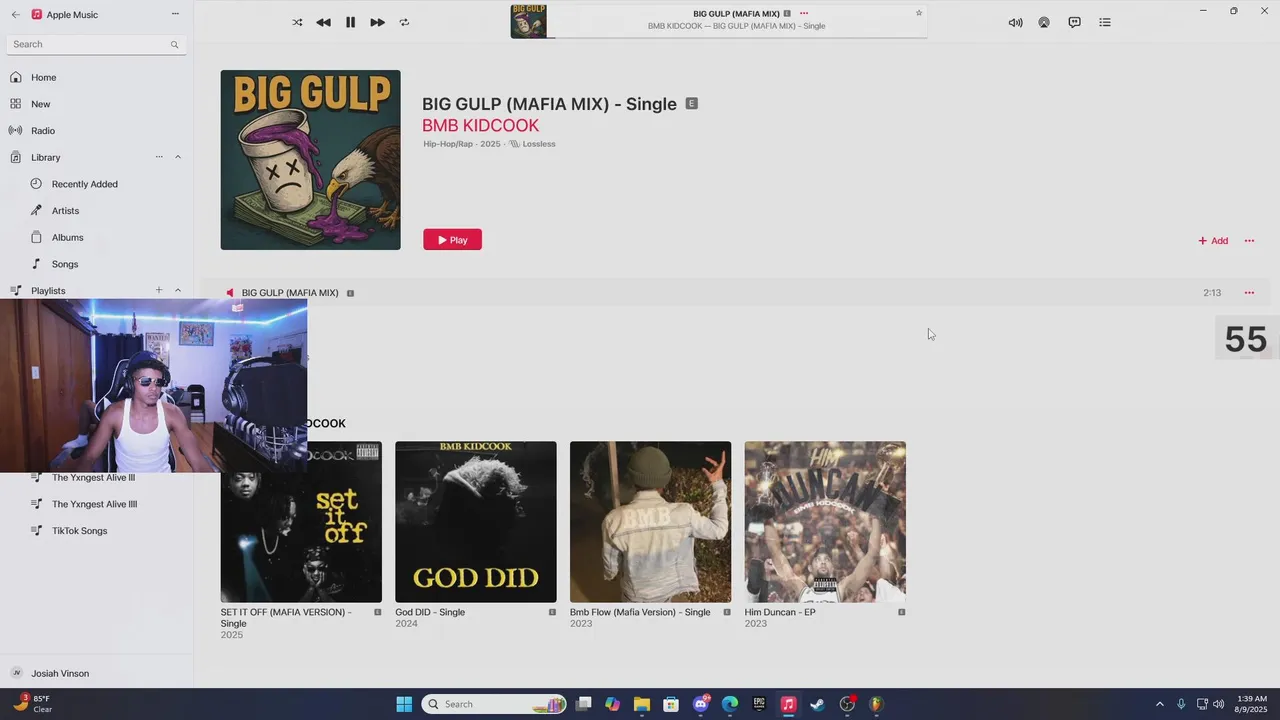
Task: Open the Up Next queue
Action: click(1105, 22)
